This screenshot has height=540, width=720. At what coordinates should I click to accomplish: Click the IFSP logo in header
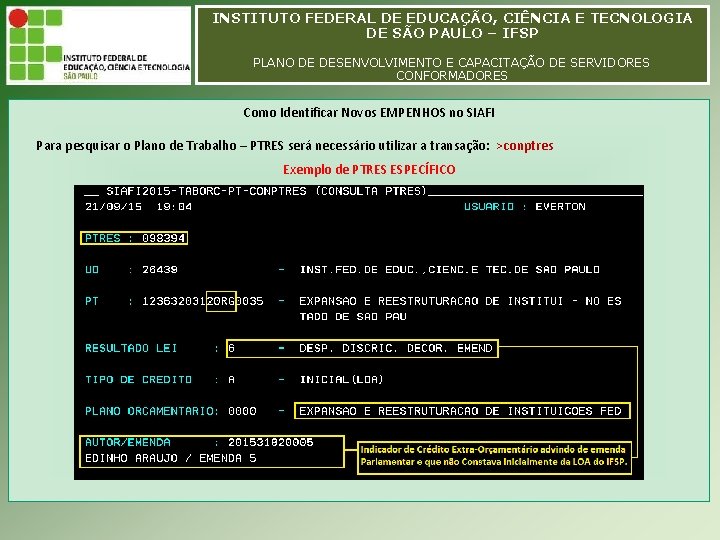(x=98, y=45)
